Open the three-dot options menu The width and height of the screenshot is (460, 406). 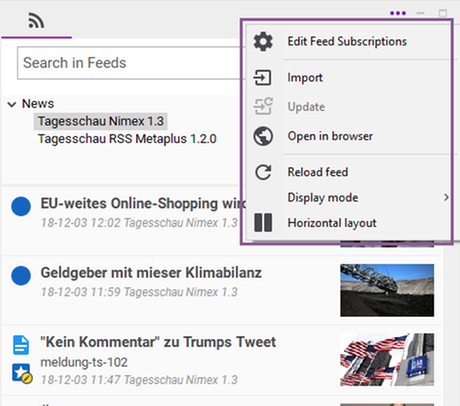point(398,13)
